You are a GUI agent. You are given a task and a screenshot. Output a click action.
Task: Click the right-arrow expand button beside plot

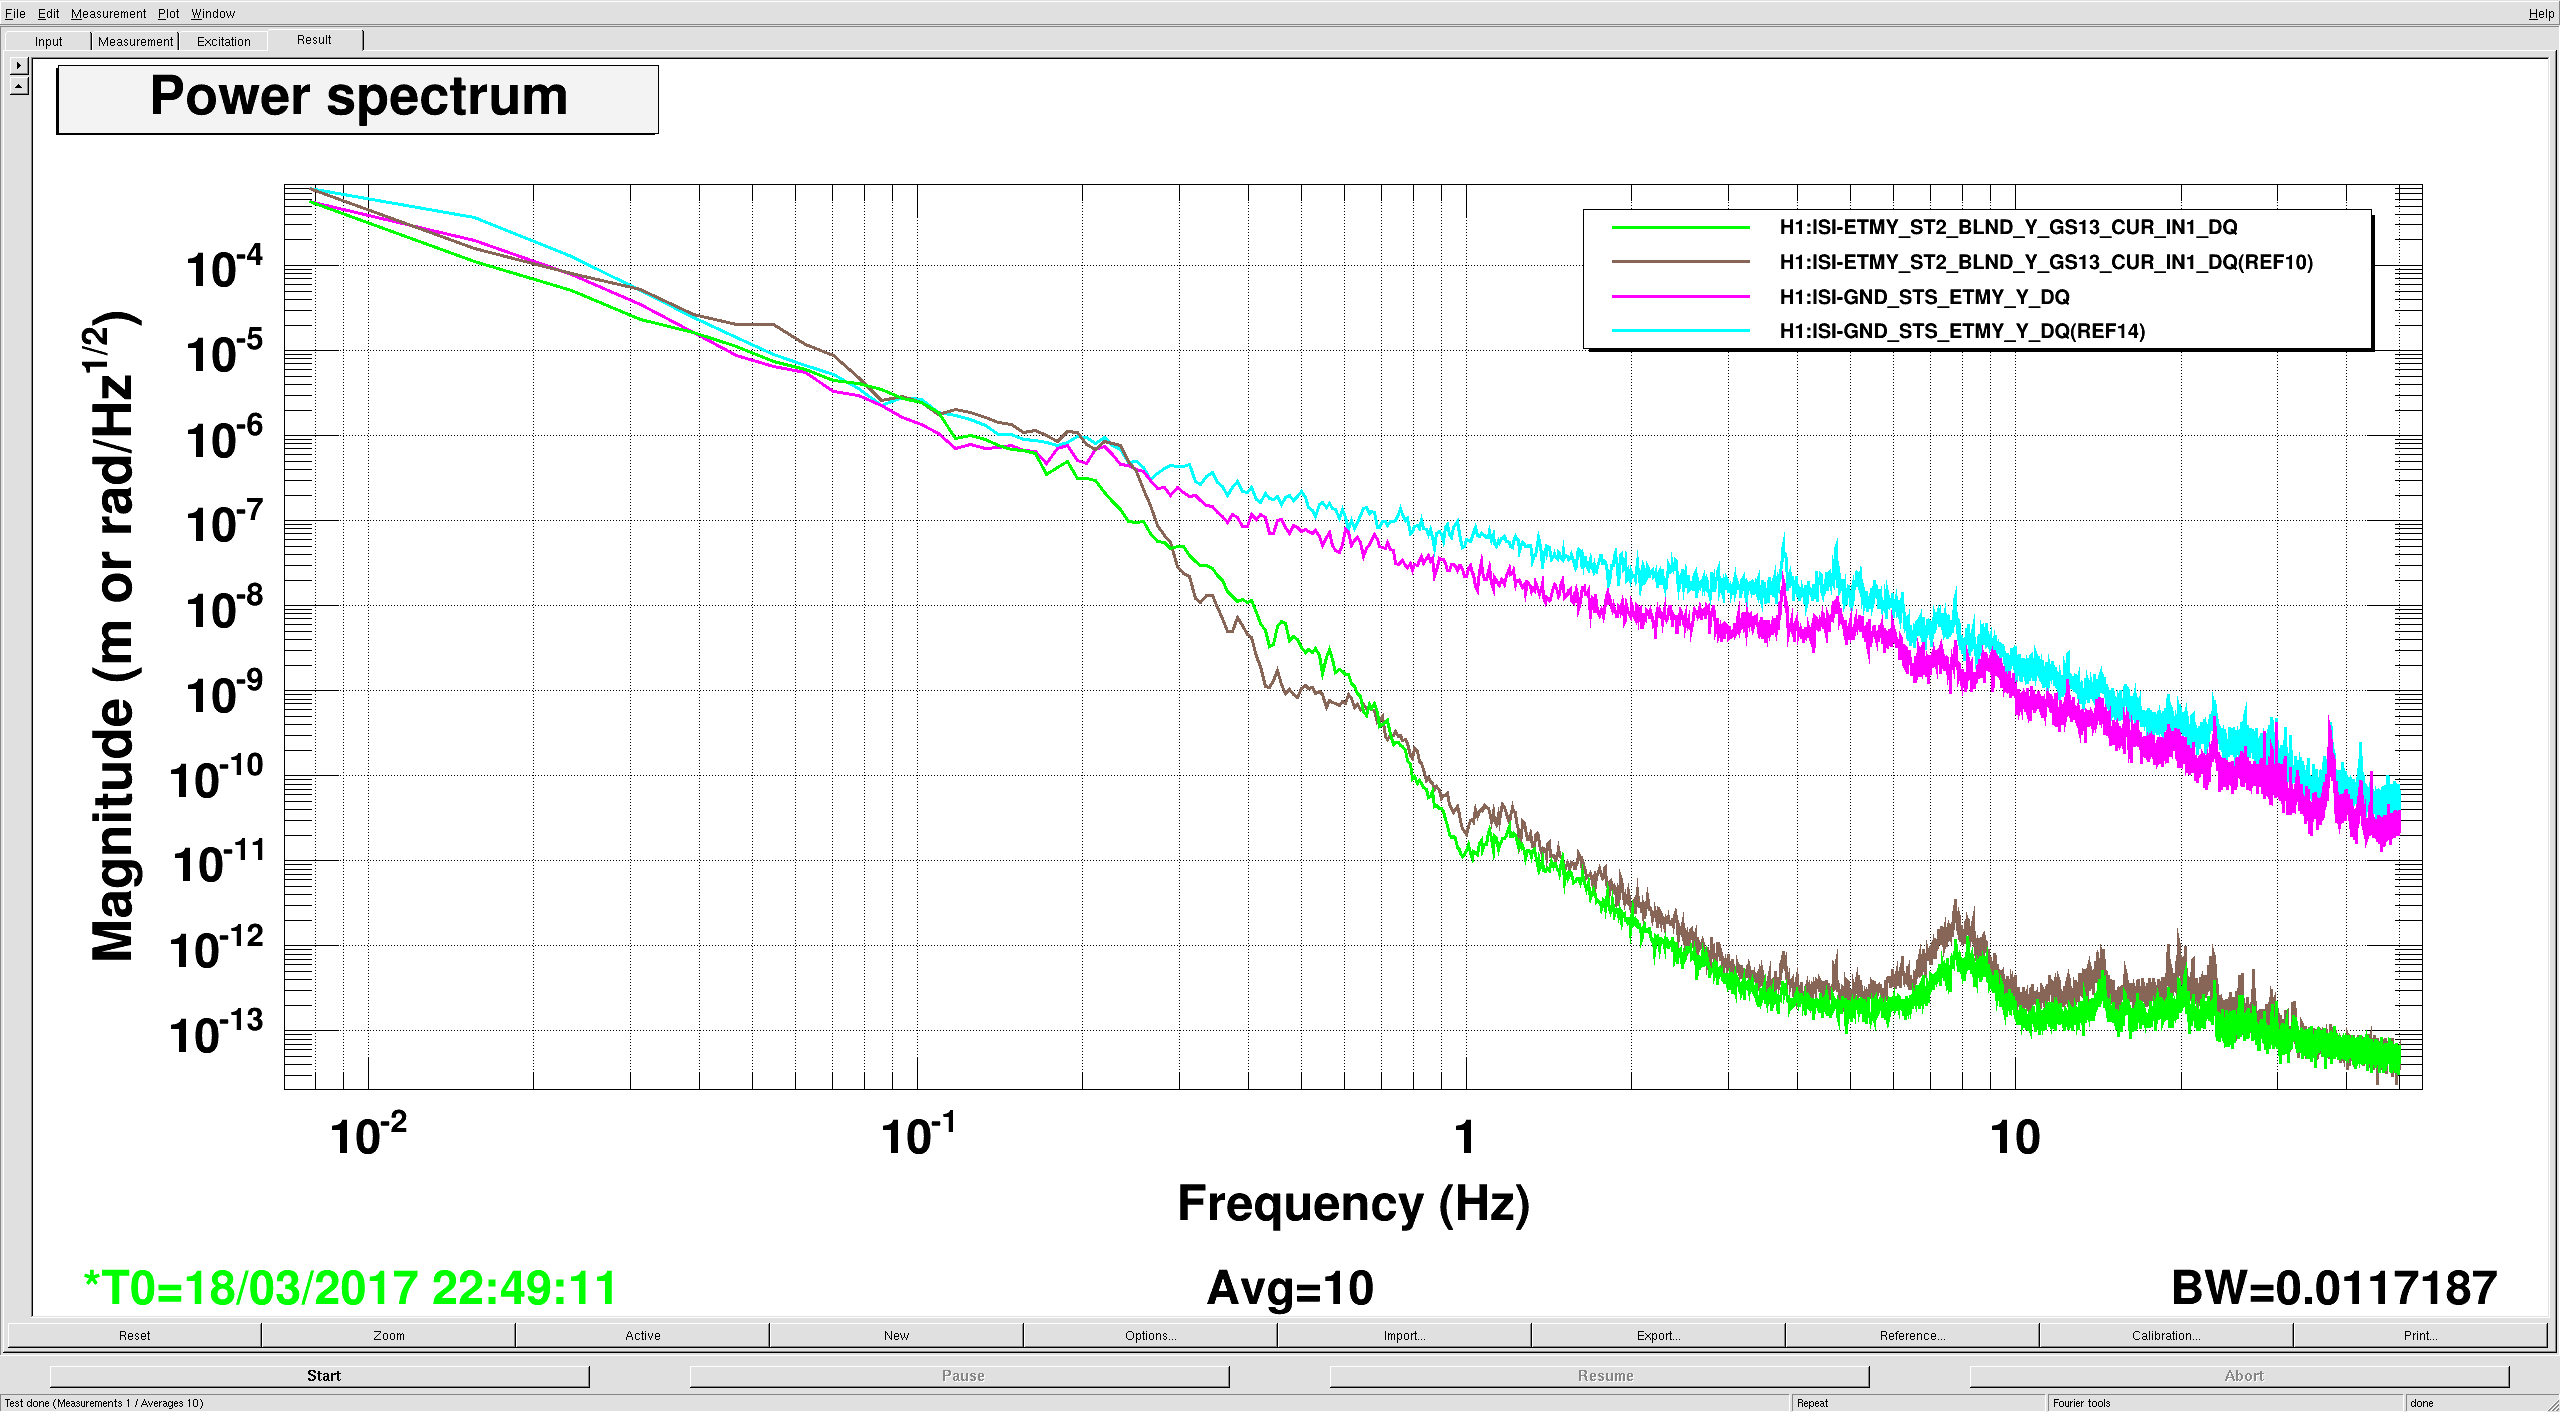tap(18, 65)
